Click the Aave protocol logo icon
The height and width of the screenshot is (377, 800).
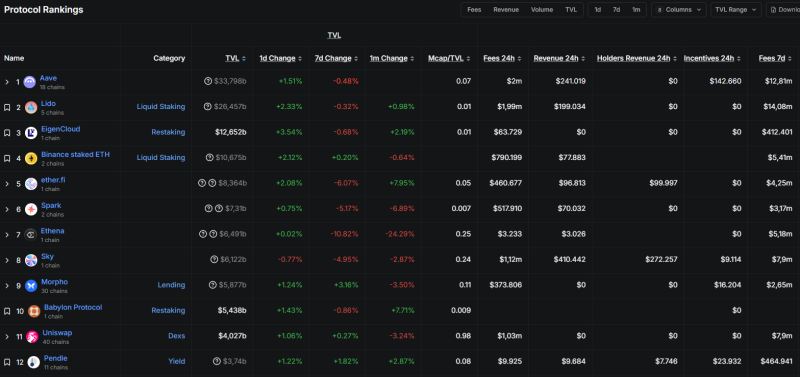[30, 82]
